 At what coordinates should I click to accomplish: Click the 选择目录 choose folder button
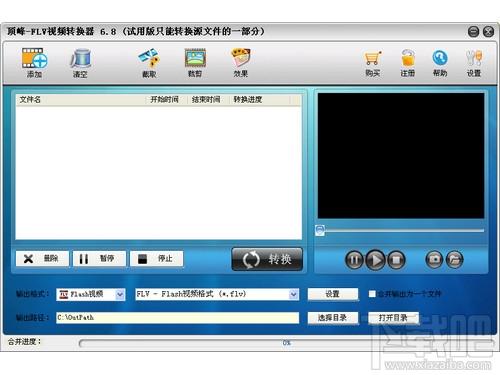(333, 318)
